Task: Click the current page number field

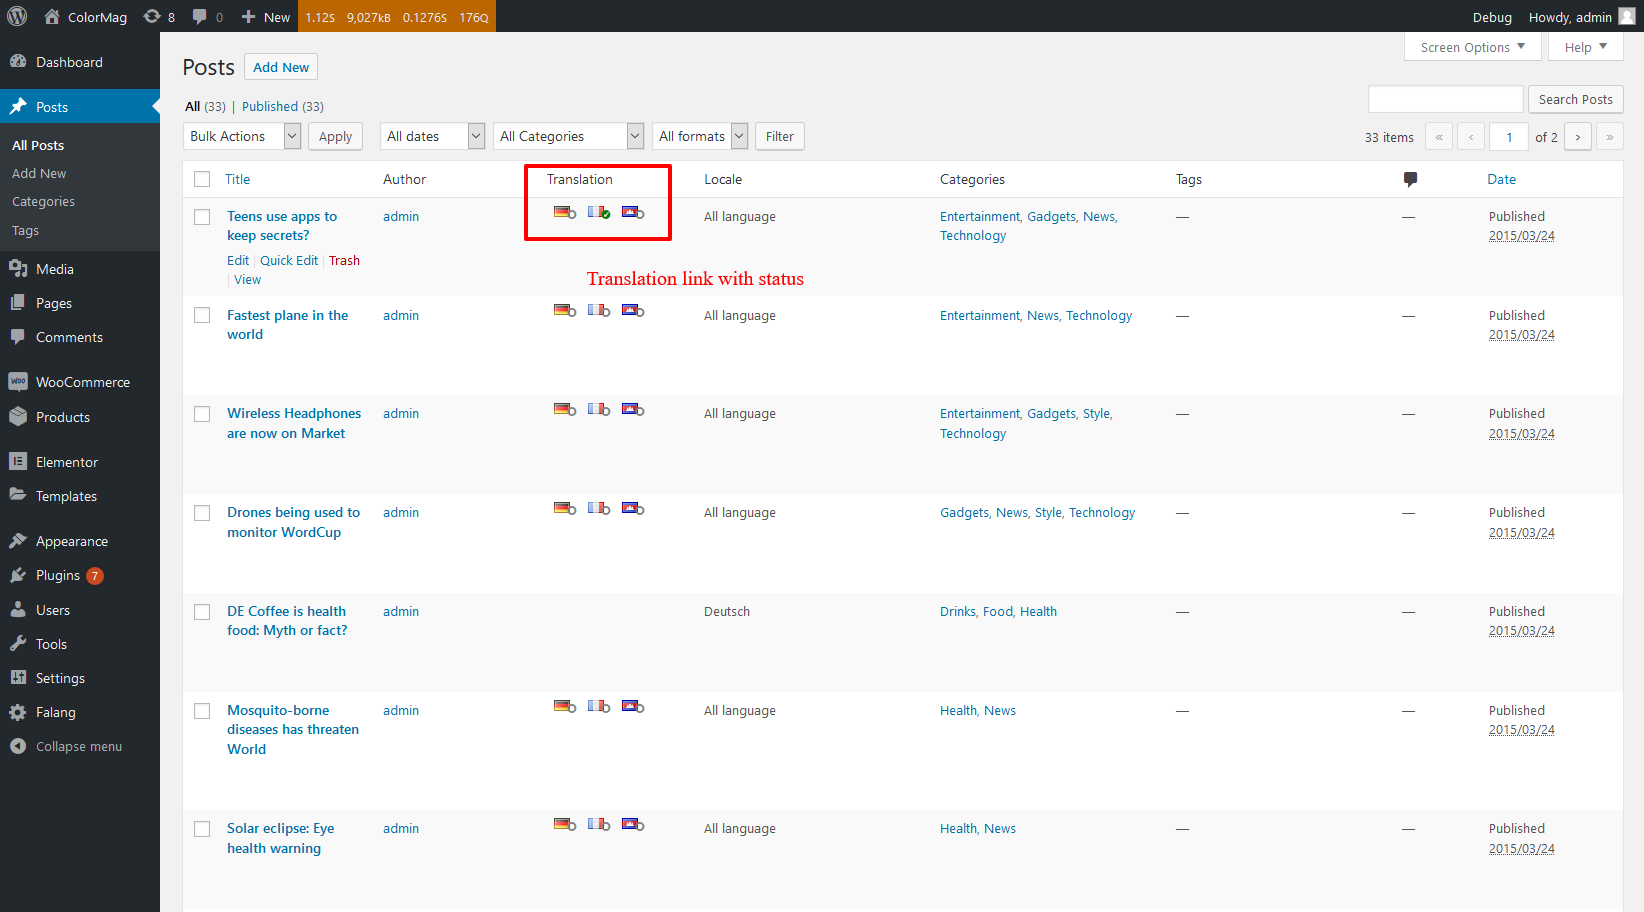Action: coord(1509,137)
